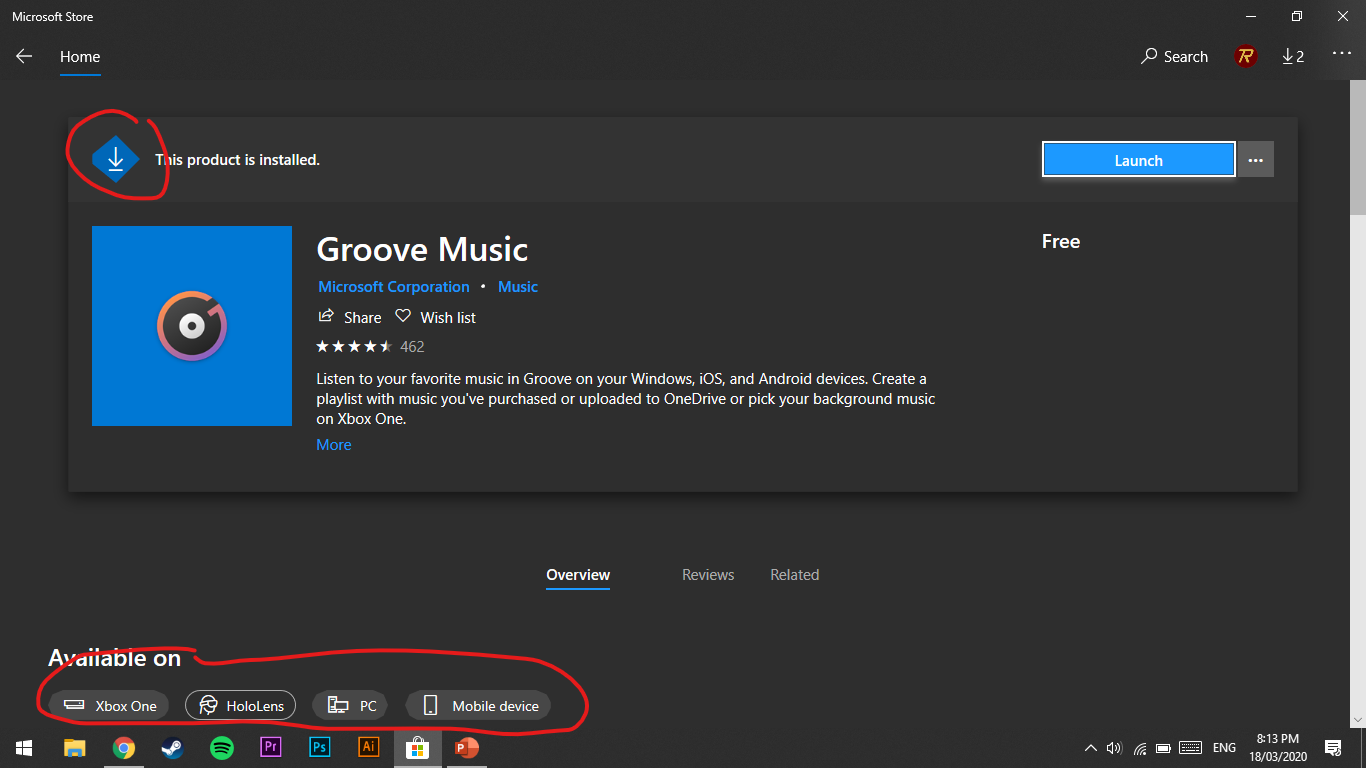This screenshot has width=1366, height=768.
Task: Open Photoshop from taskbar
Action: coord(320,748)
